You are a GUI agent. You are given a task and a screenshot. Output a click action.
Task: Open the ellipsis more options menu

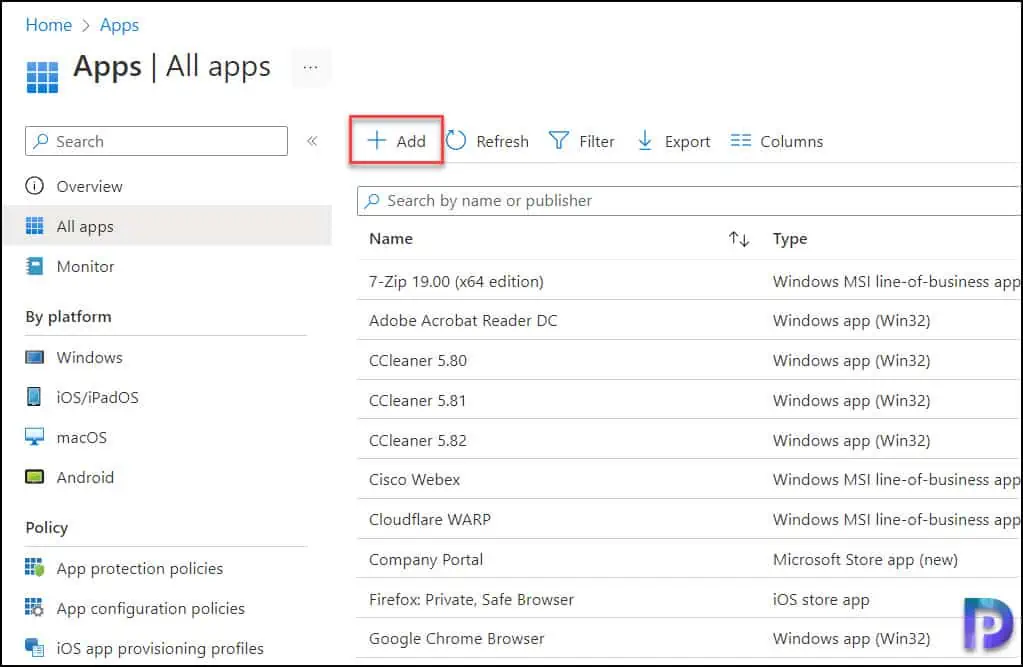pyautogui.click(x=311, y=67)
